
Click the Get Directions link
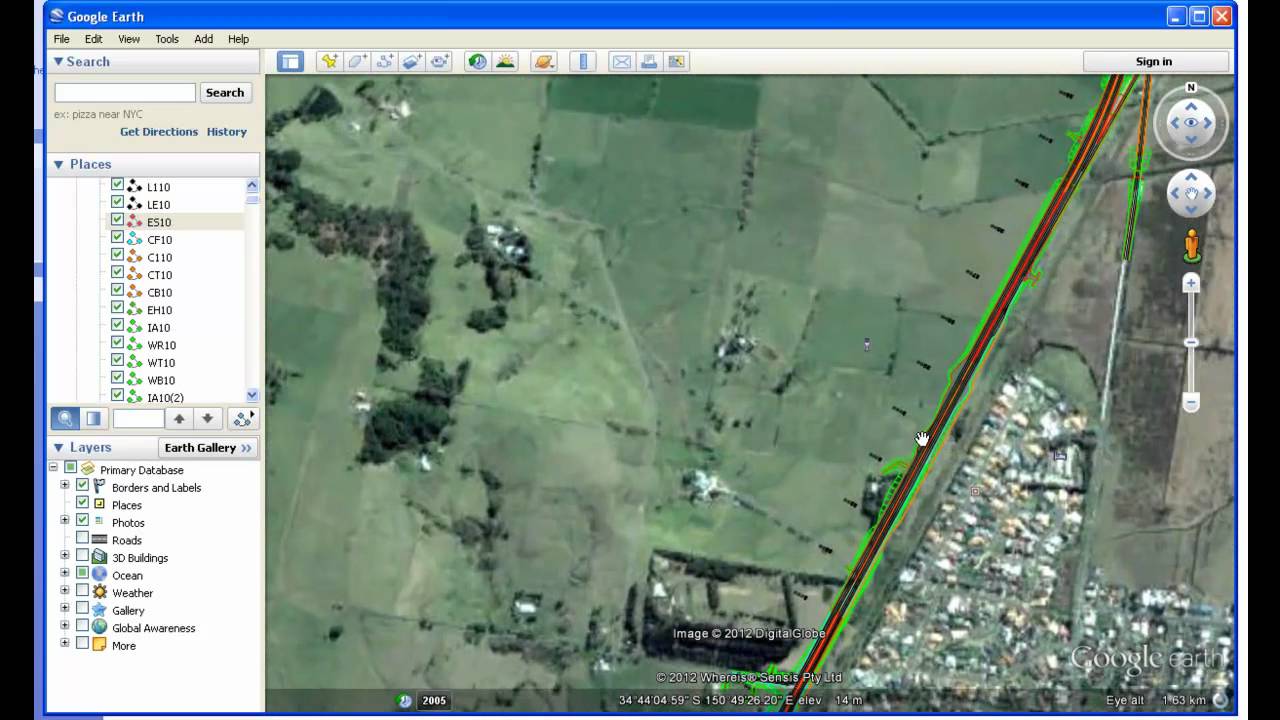(159, 132)
